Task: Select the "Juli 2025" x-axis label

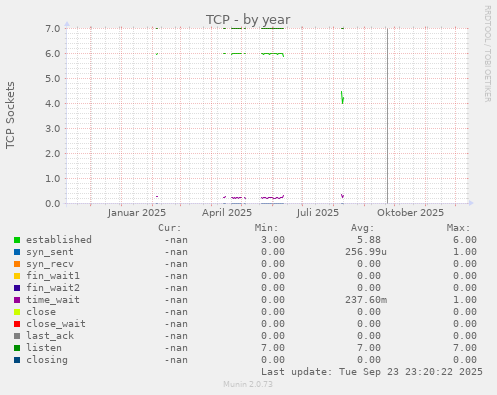Action: 318,213
